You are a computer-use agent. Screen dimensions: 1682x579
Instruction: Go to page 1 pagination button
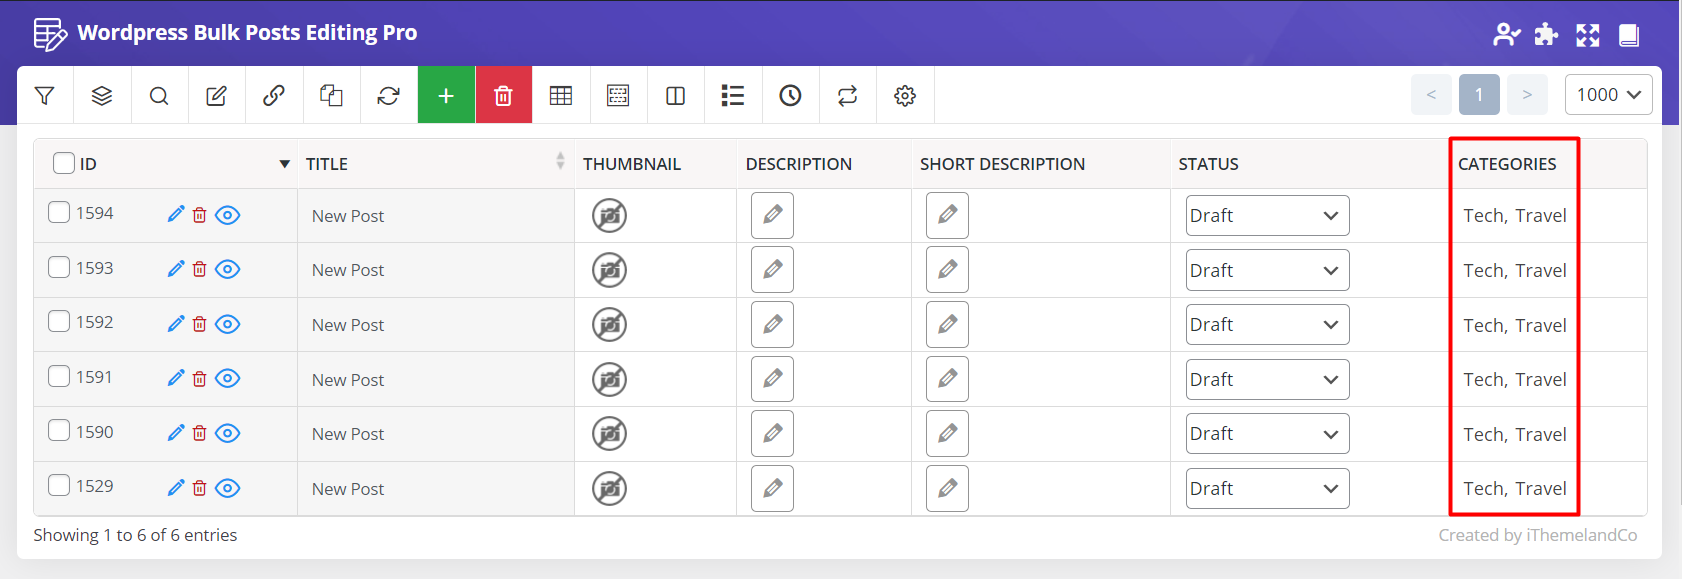pyautogui.click(x=1479, y=95)
